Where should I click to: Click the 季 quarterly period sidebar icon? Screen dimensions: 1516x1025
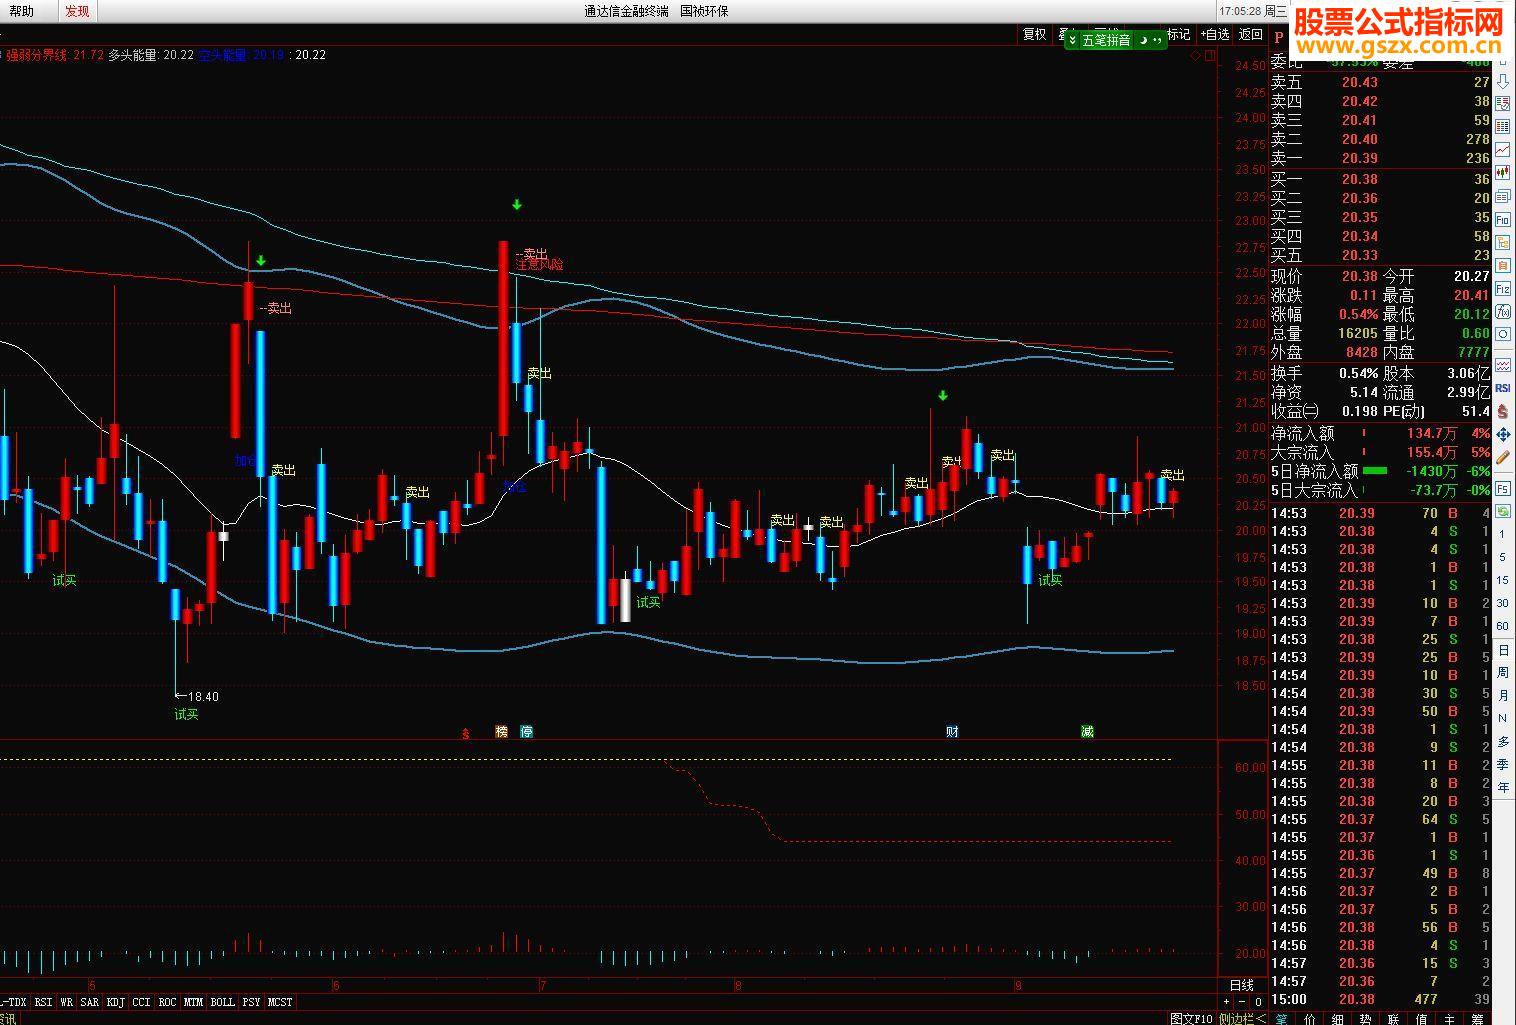point(1503,765)
